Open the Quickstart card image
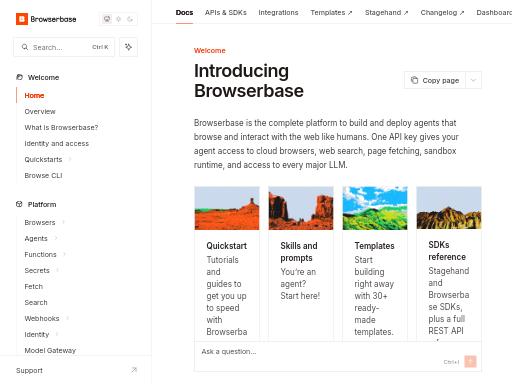 (x=227, y=208)
